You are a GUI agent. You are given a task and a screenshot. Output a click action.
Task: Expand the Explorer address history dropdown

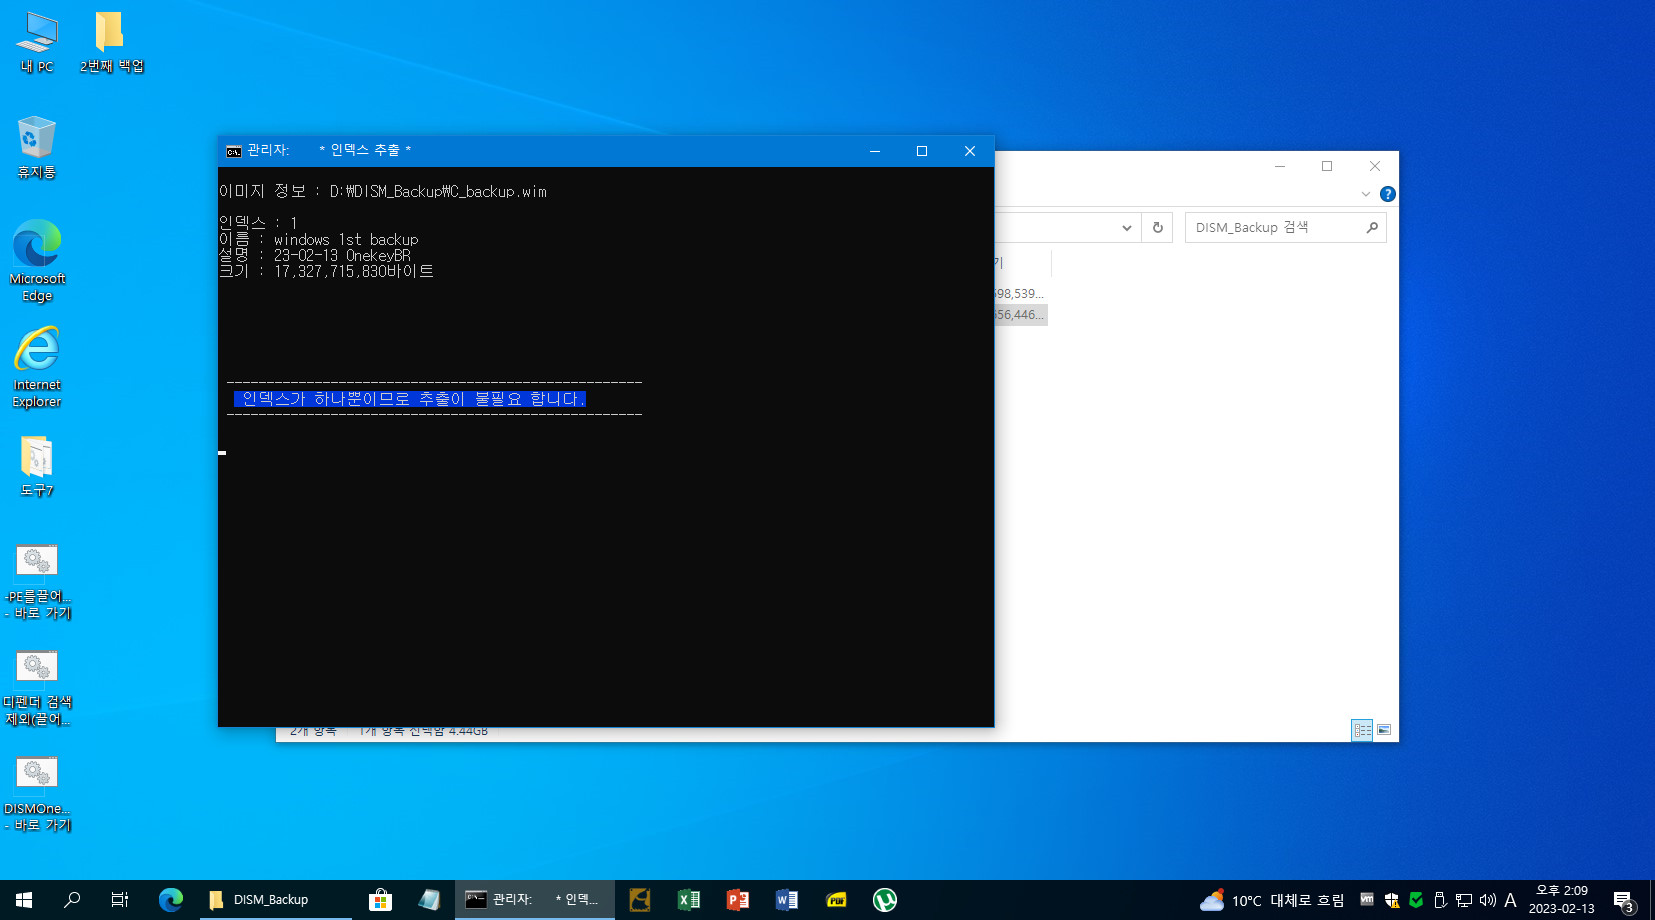point(1127,228)
